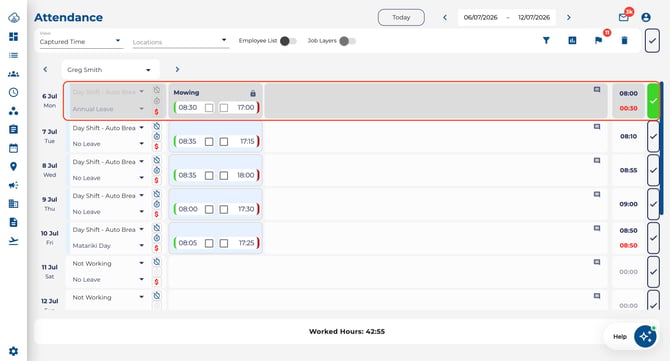Open the 11 Jul Not Working dropdown
Screen dimensions: 670x361
tap(109, 263)
